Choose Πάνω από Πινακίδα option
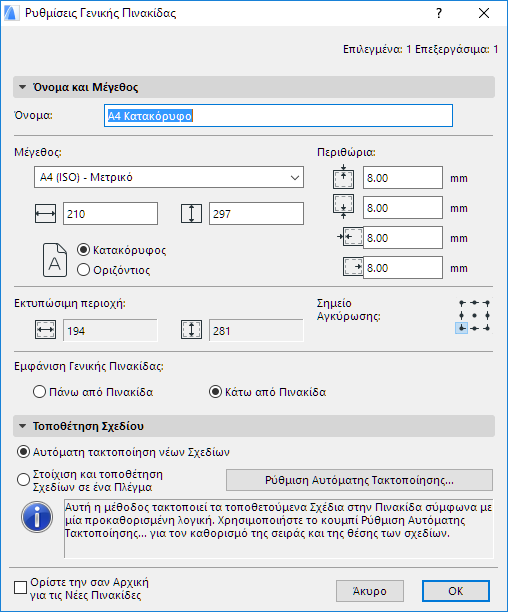The height and width of the screenshot is (612, 508). (x=39, y=391)
